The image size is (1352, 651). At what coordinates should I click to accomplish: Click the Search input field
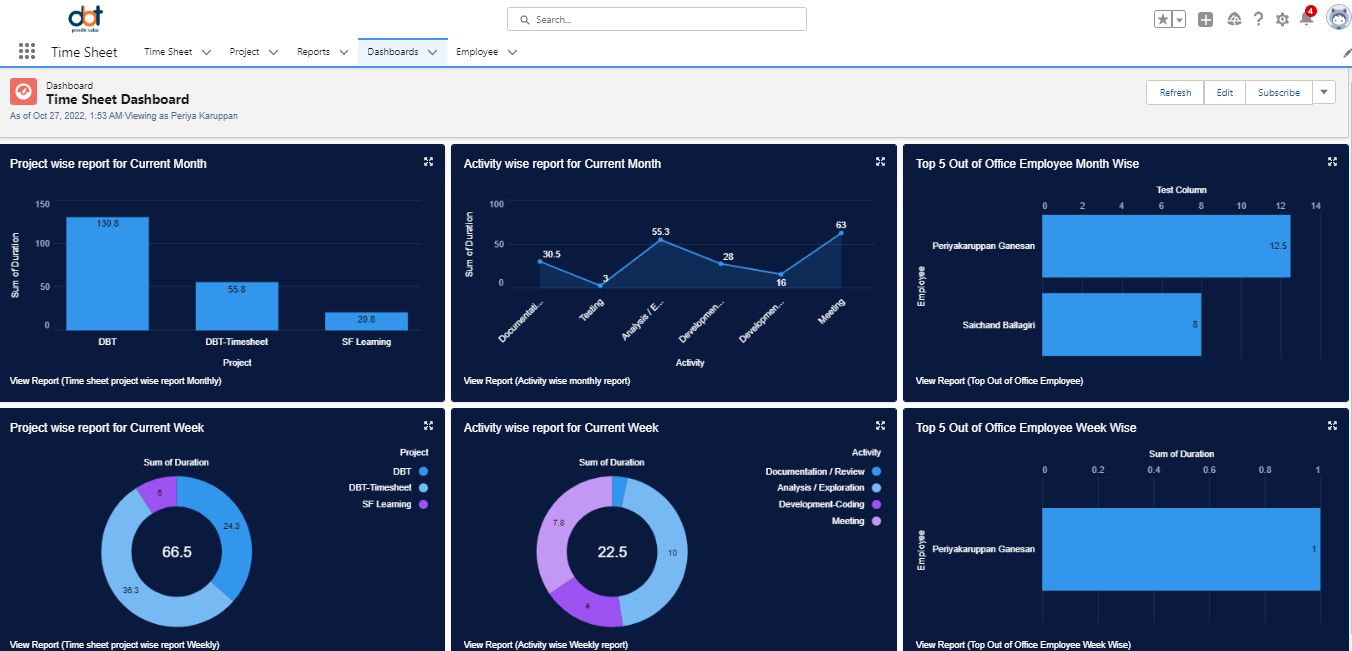point(657,19)
